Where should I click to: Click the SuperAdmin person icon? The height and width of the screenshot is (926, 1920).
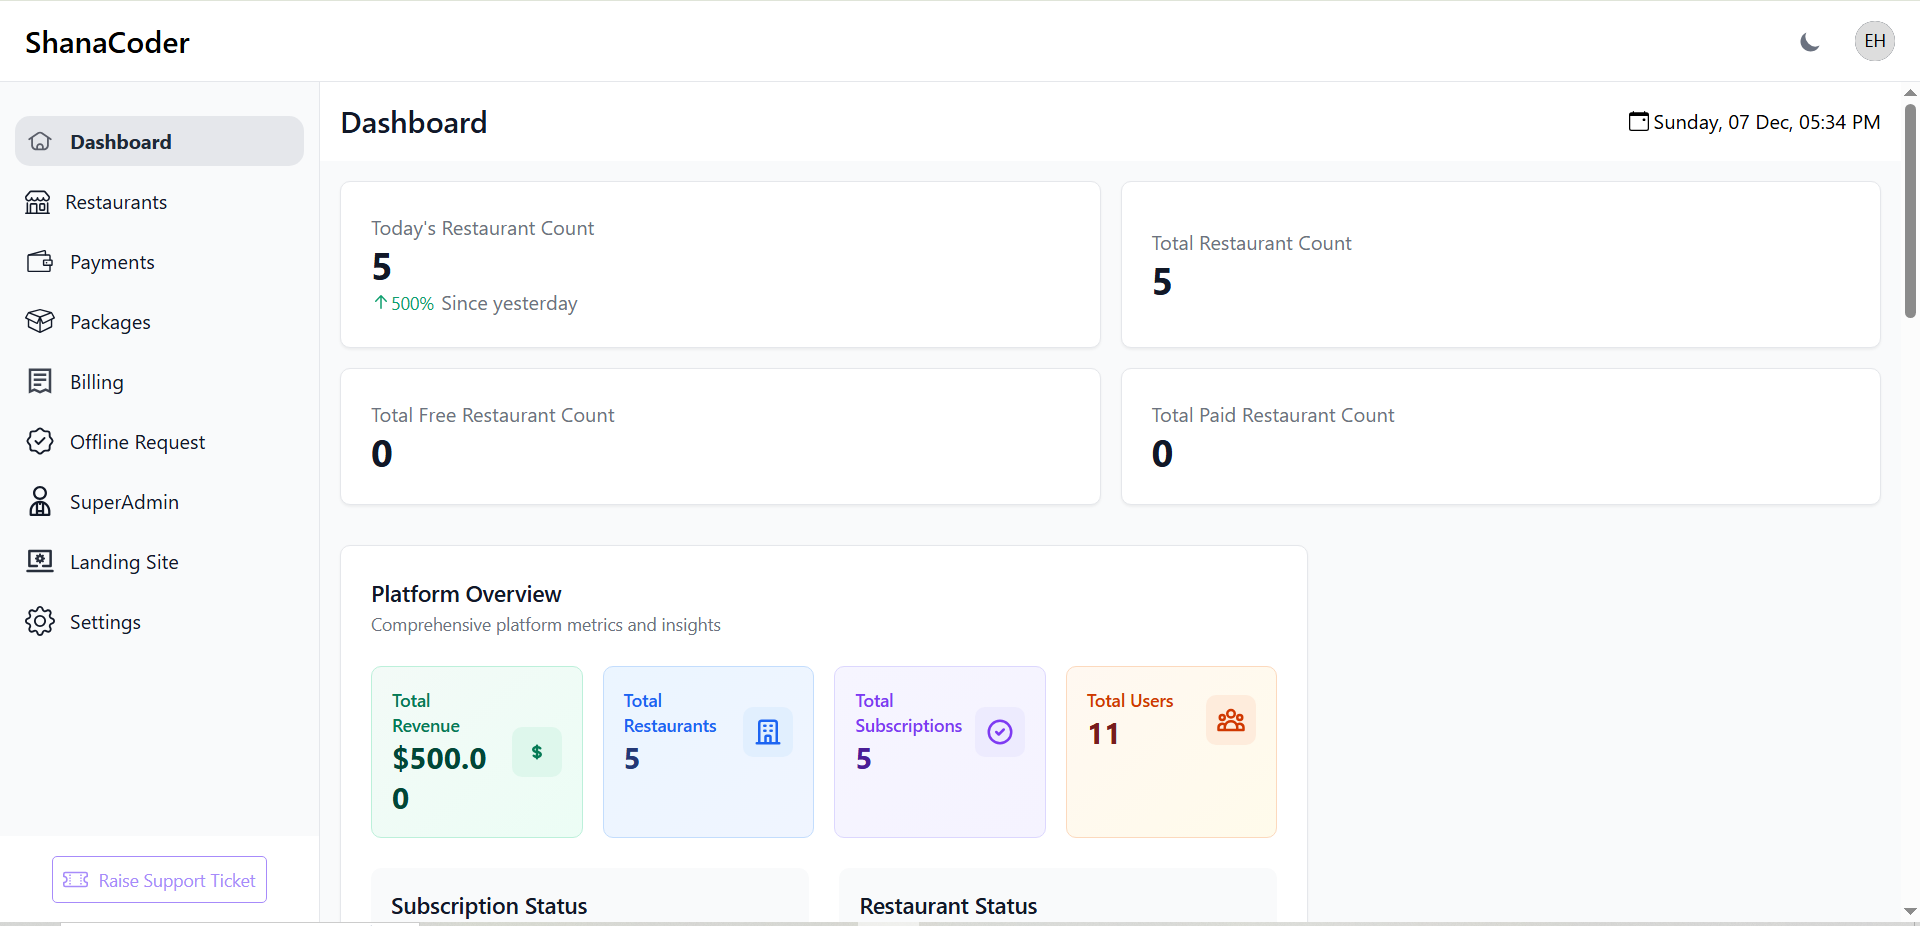pos(40,502)
